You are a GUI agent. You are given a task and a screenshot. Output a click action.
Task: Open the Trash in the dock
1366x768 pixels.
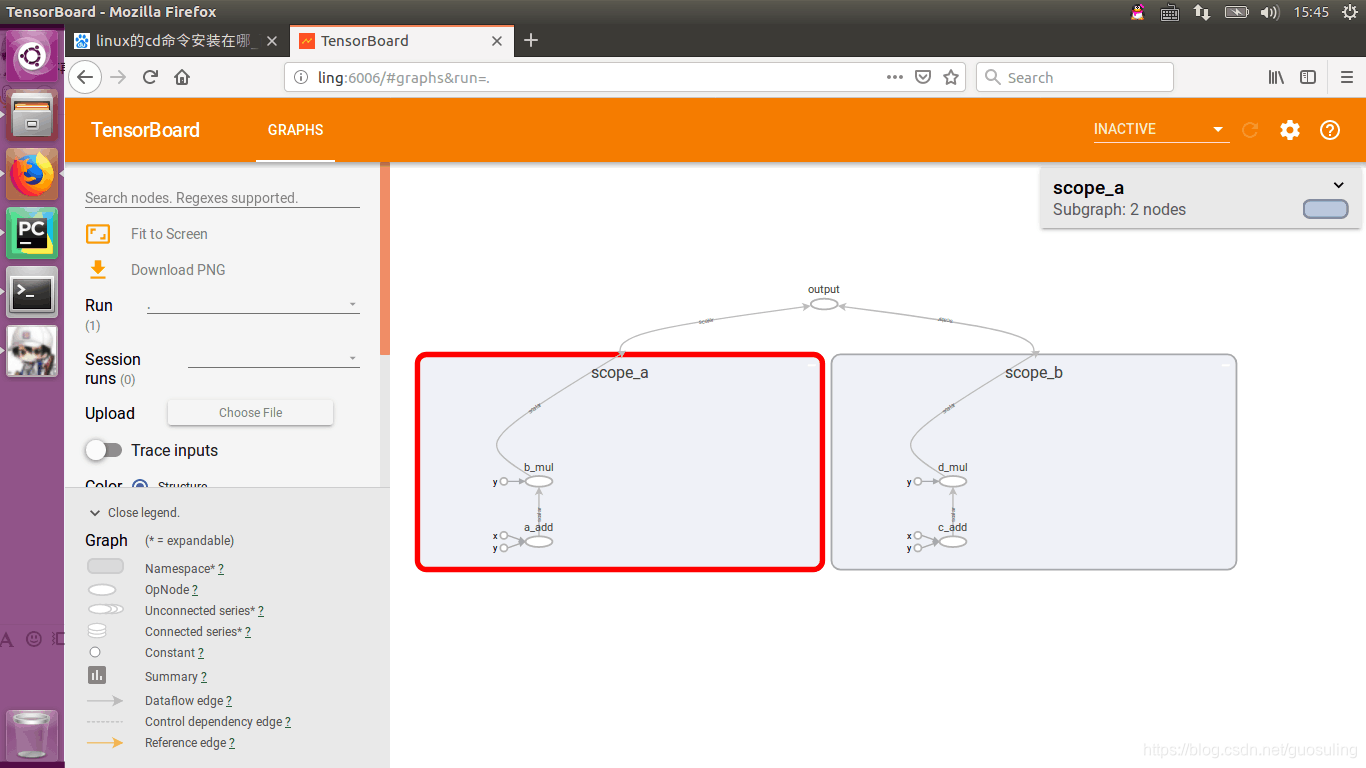coord(32,735)
